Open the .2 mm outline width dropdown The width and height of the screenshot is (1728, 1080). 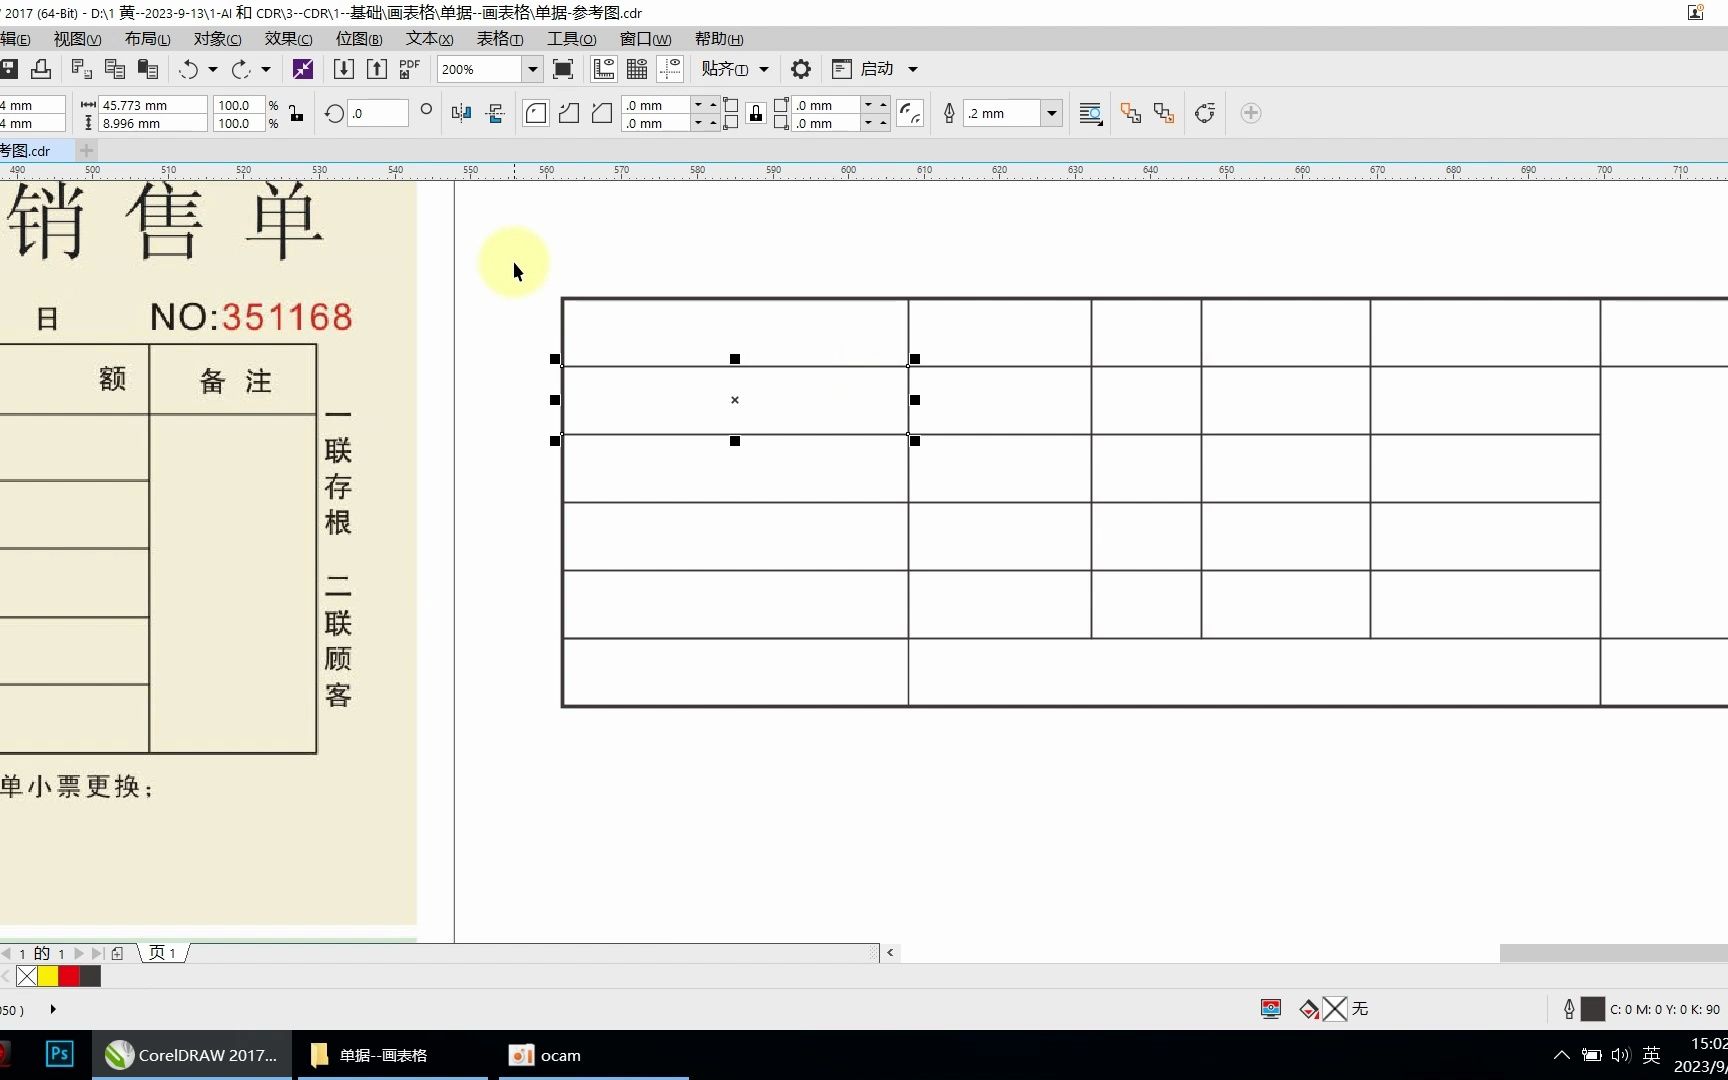[x=1051, y=113]
